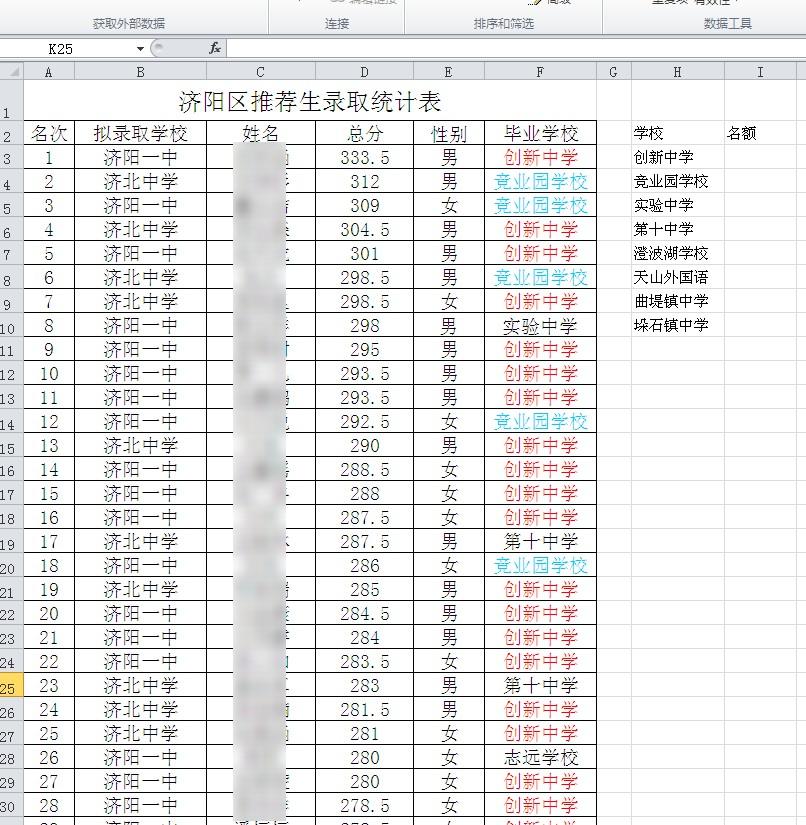Image resolution: width=806 pixels, height=825 pixels.
Task: Select the score cell 301
Action: (x=364, y=254)
